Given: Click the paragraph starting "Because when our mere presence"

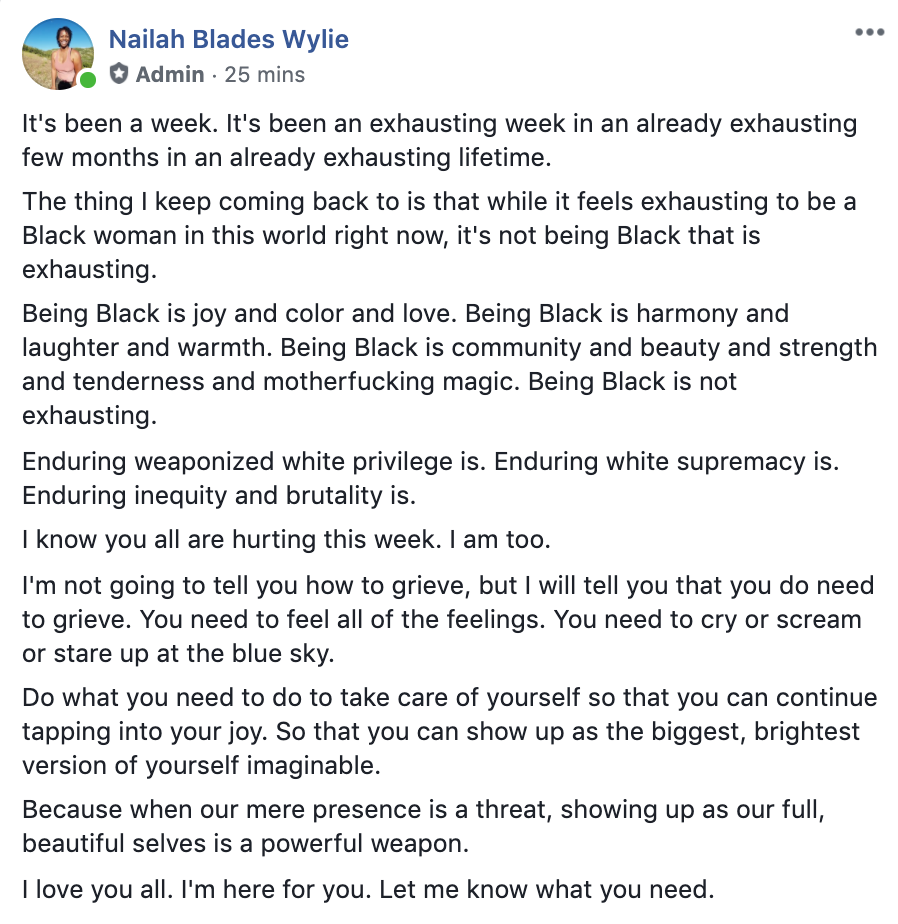Looking at the screenshot, I should point(423,826).
